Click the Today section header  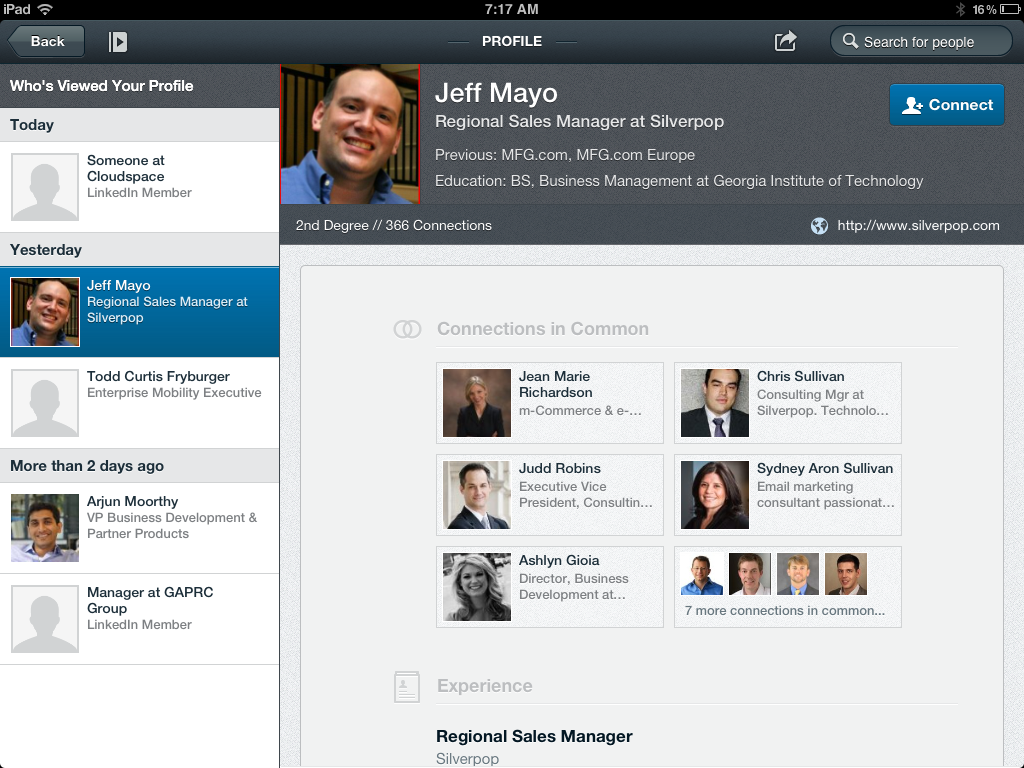(x=140, y=125)
